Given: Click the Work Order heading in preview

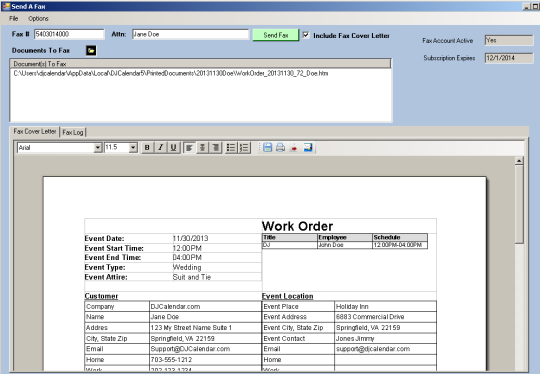Looking at the screenshot, I should coord(297,226).
